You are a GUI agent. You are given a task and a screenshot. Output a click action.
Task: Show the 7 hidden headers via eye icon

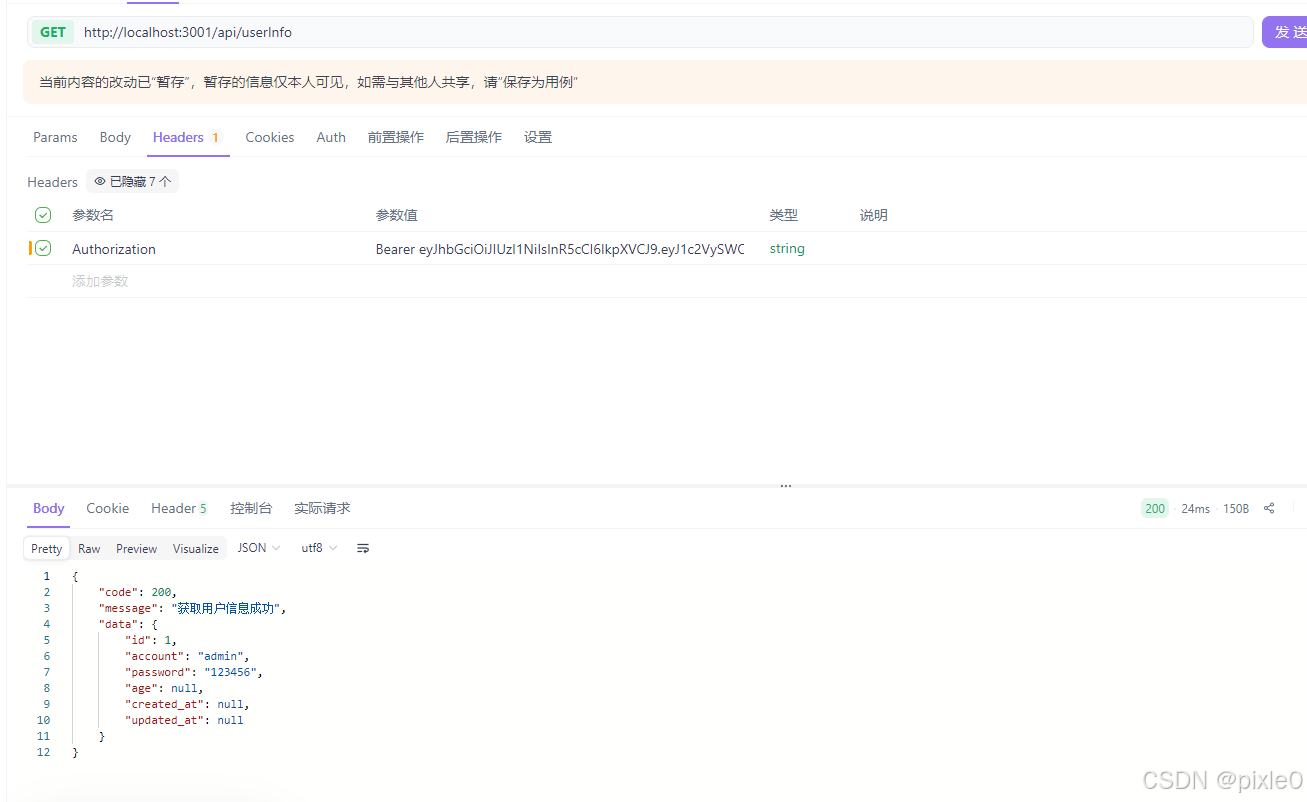pyautogui.click(x=131, y=181)
